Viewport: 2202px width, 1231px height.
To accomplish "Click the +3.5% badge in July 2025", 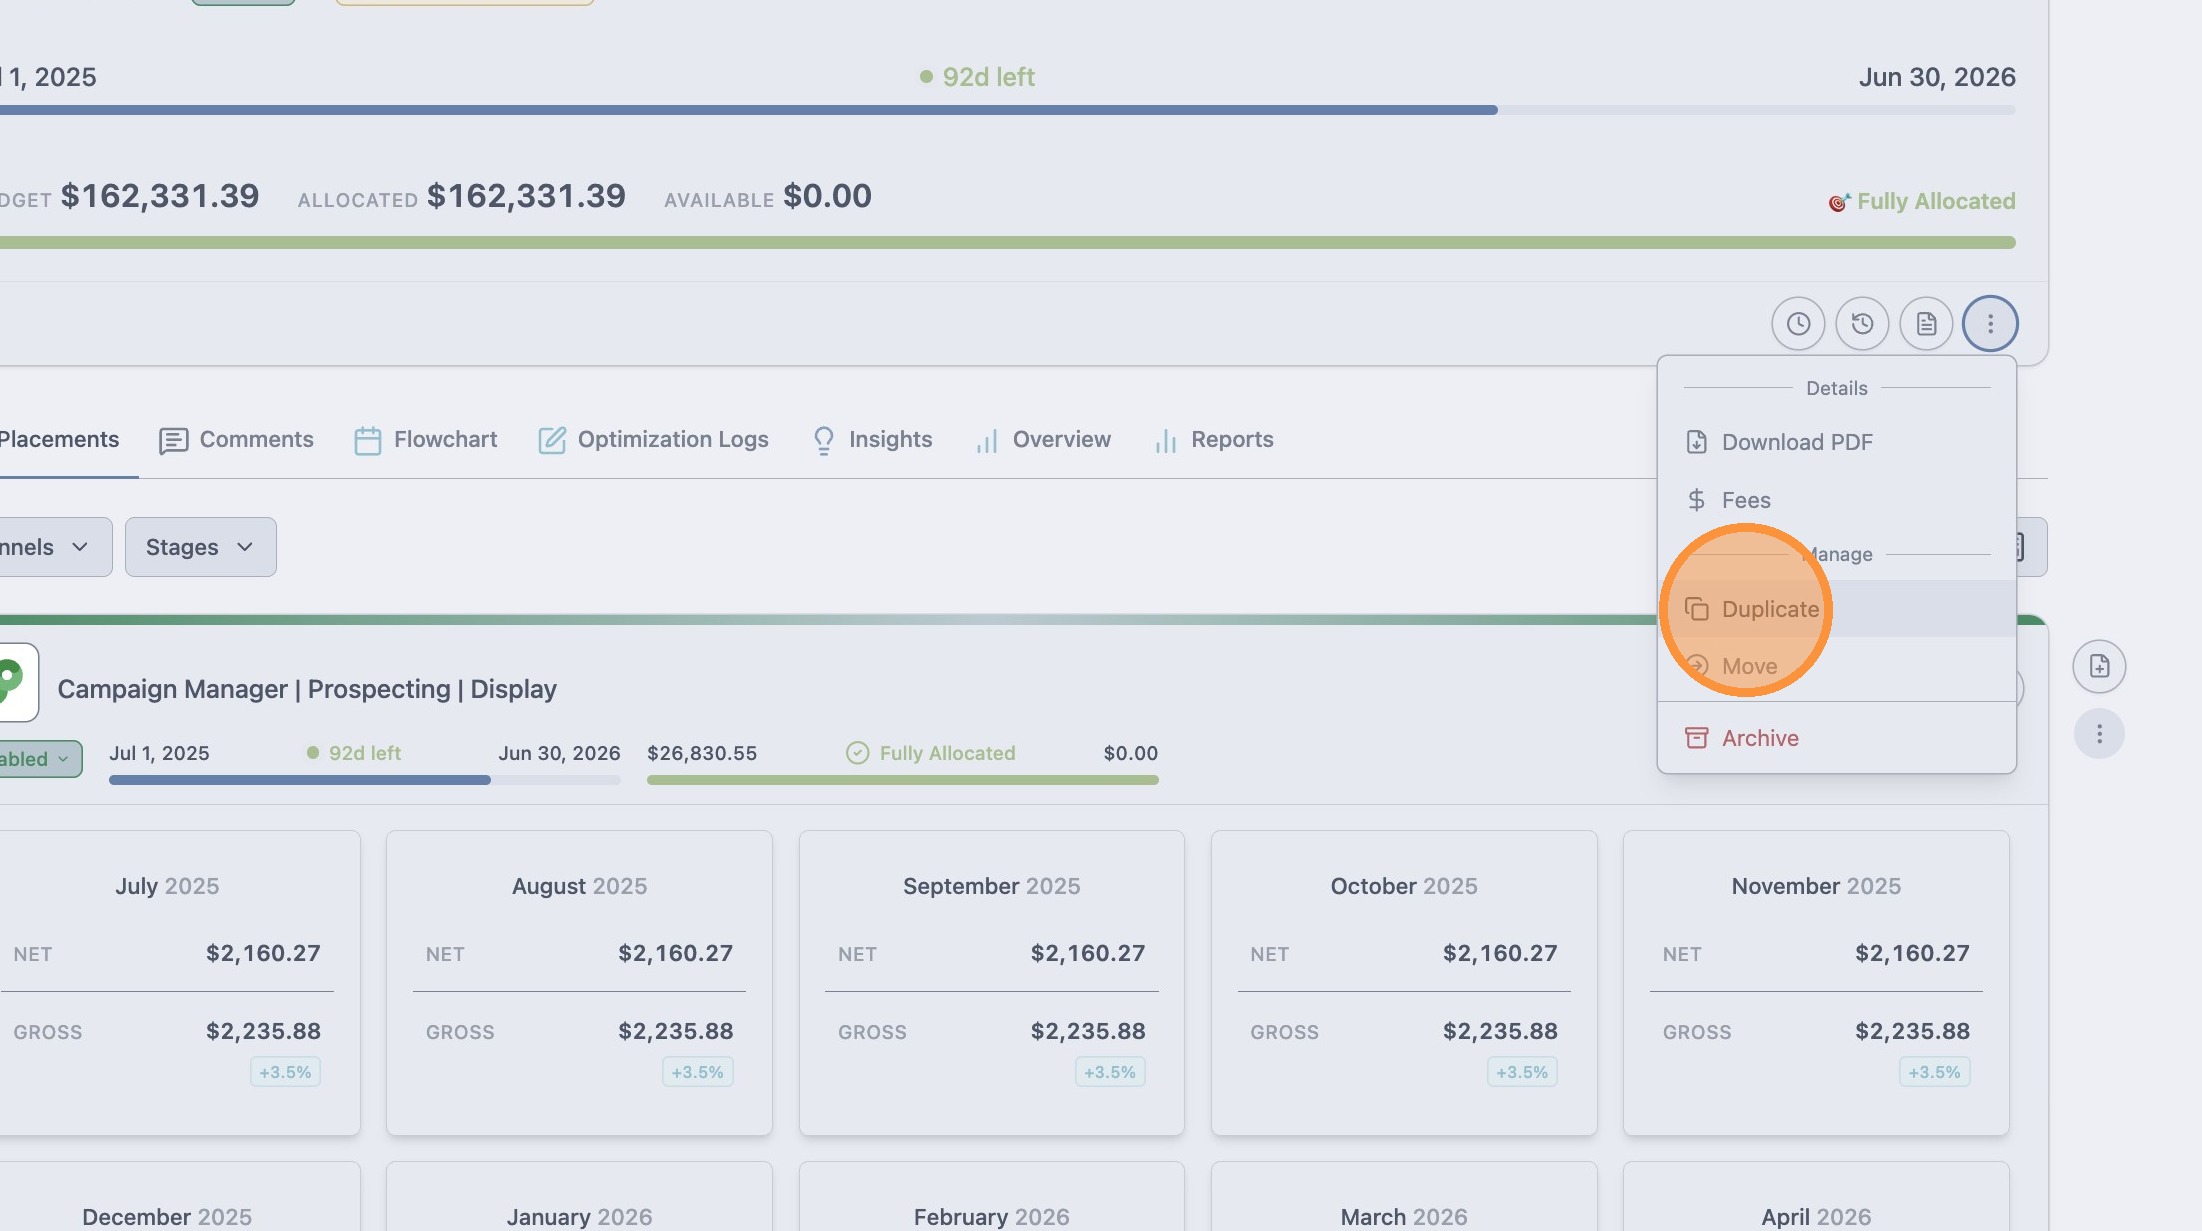I will pyautogui.click(x=285, y=1072).
